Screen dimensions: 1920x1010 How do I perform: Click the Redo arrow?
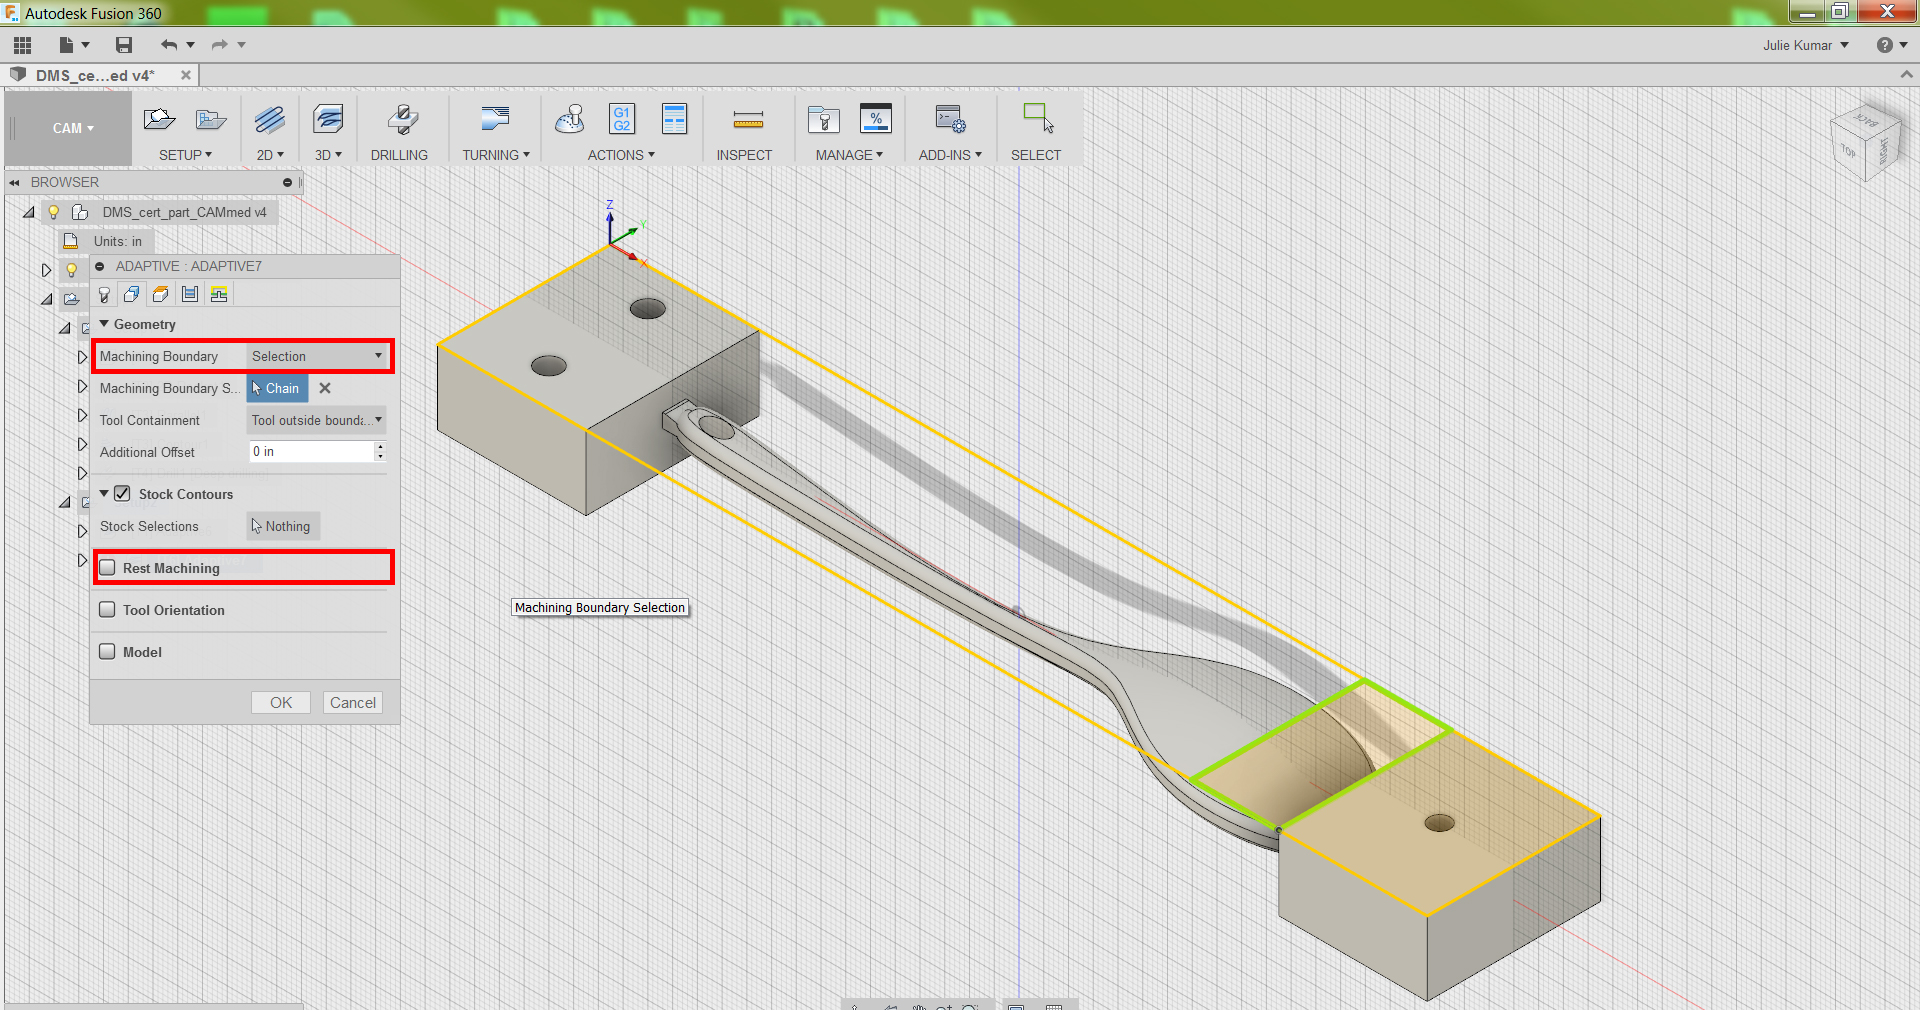pyautogui.click(x=219, y=45)
